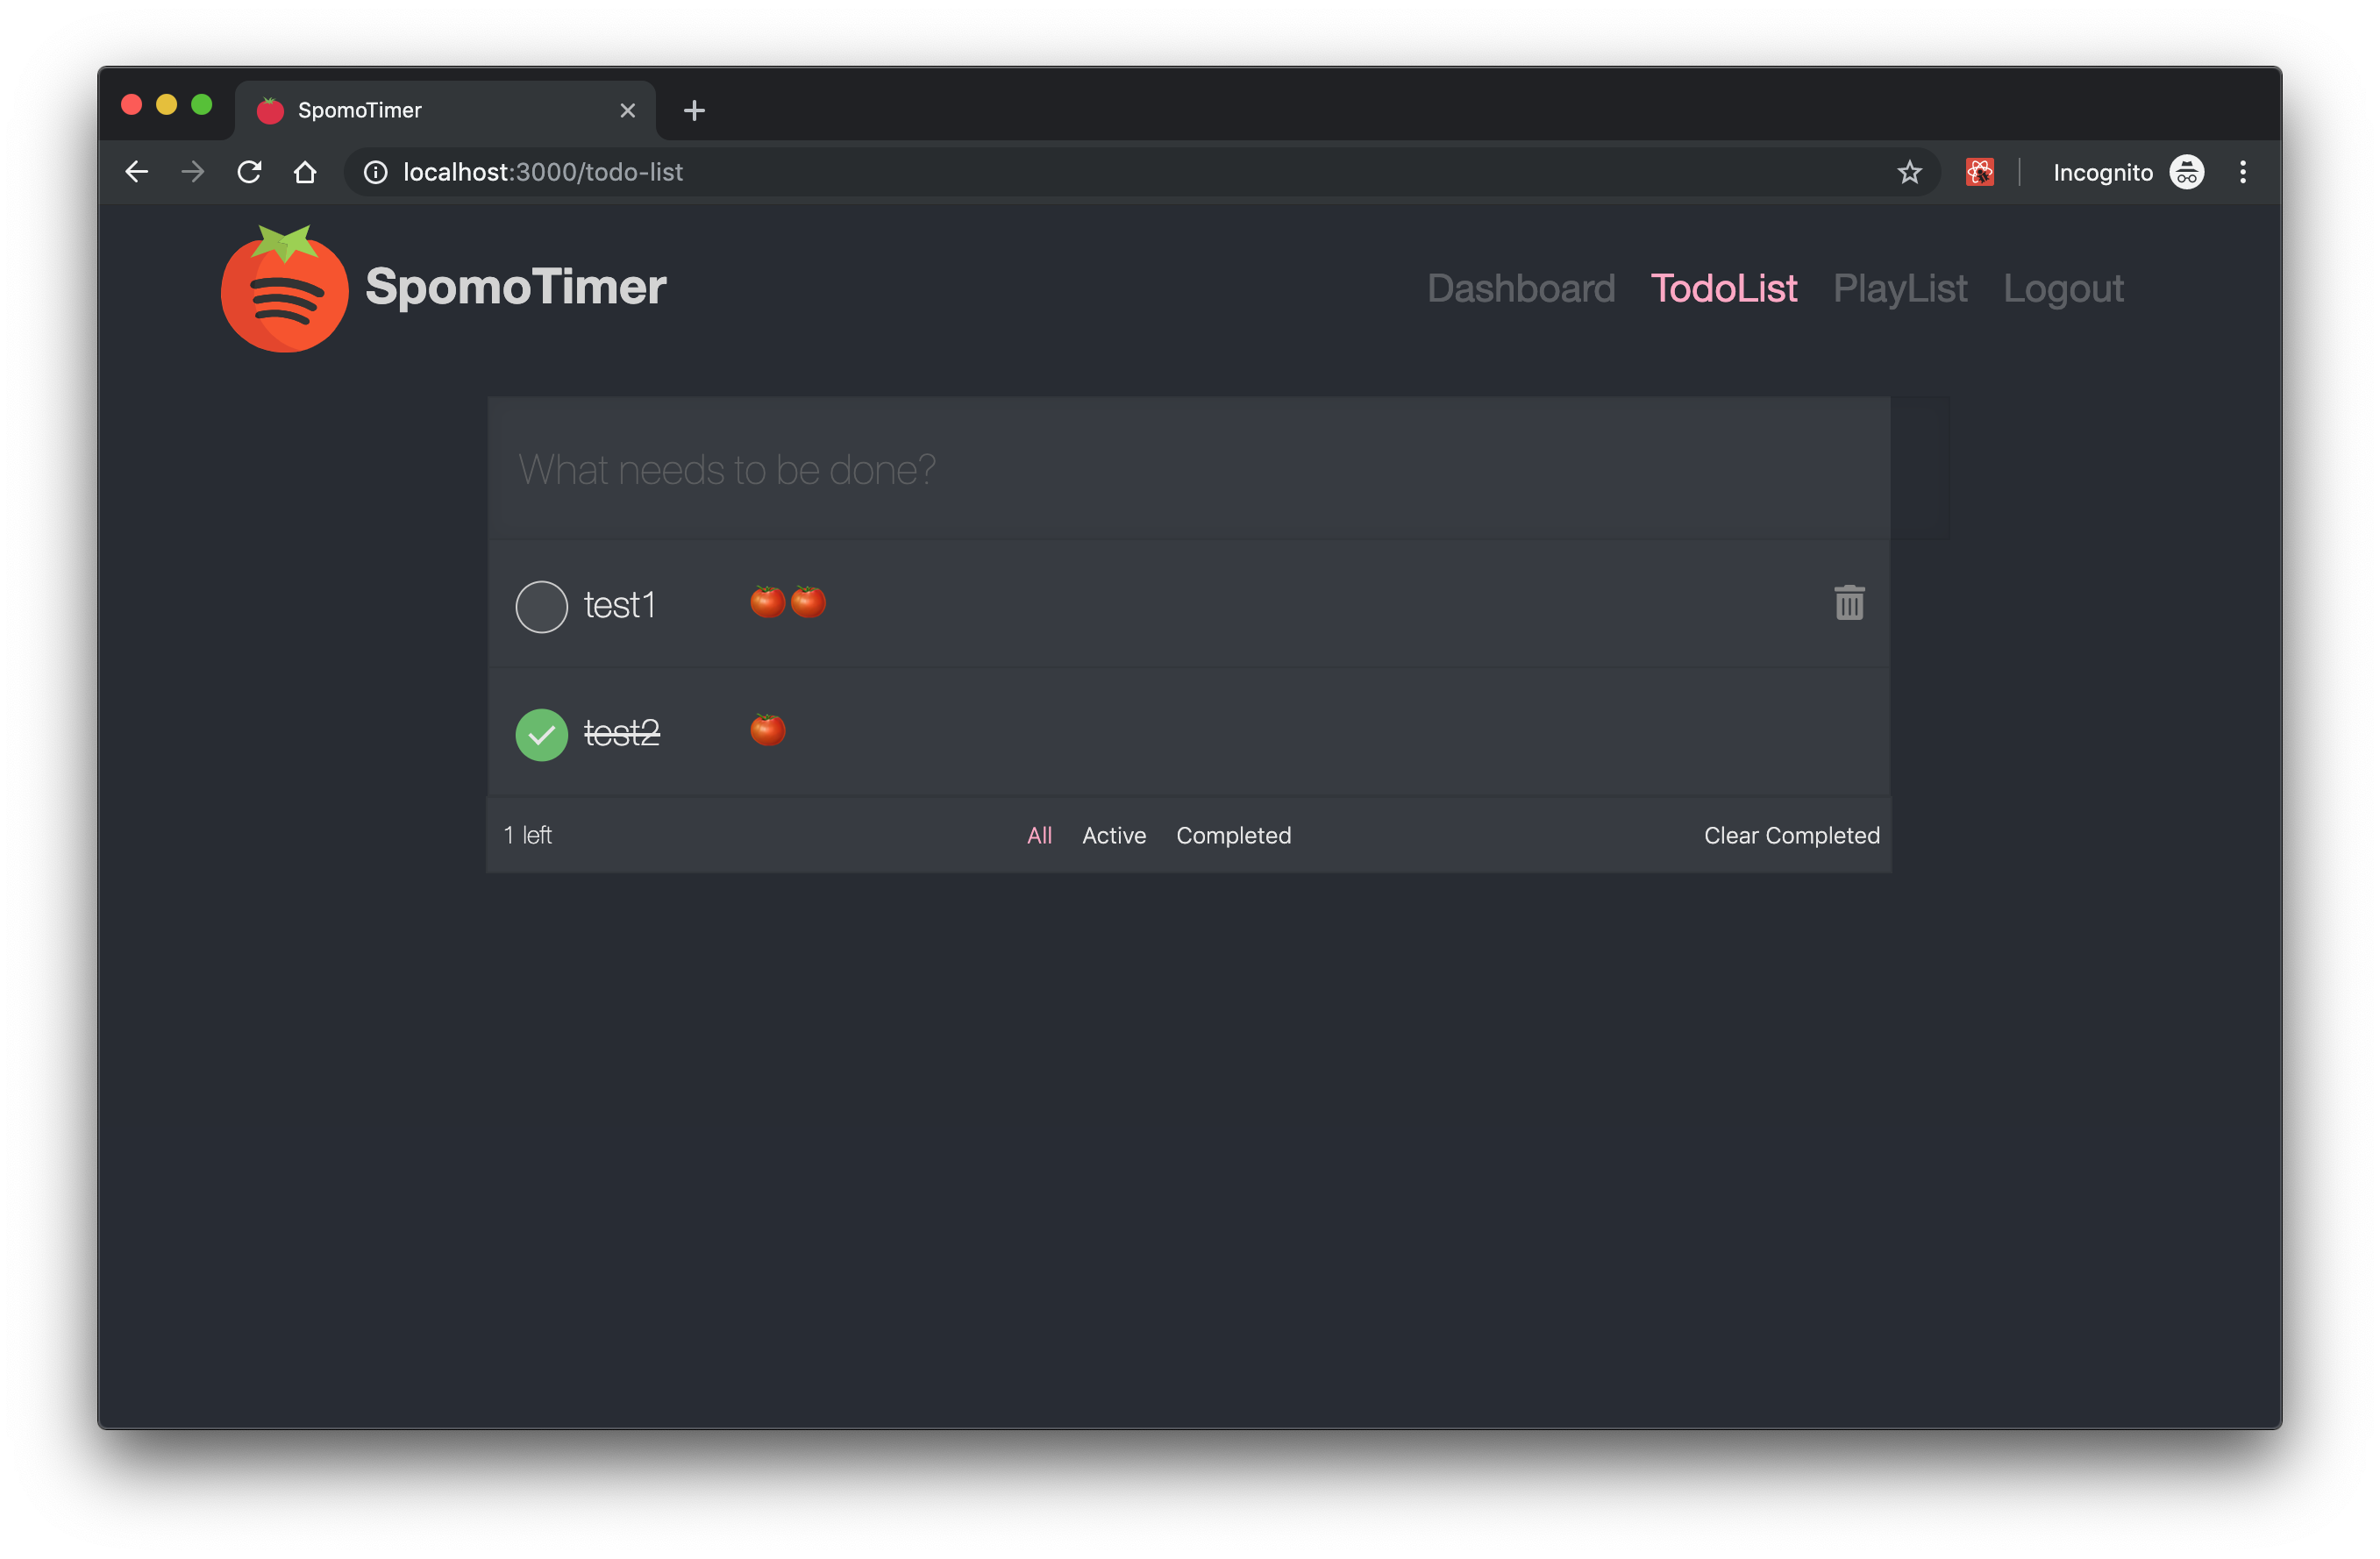Navigate back in browser history

tap(137, 172)
